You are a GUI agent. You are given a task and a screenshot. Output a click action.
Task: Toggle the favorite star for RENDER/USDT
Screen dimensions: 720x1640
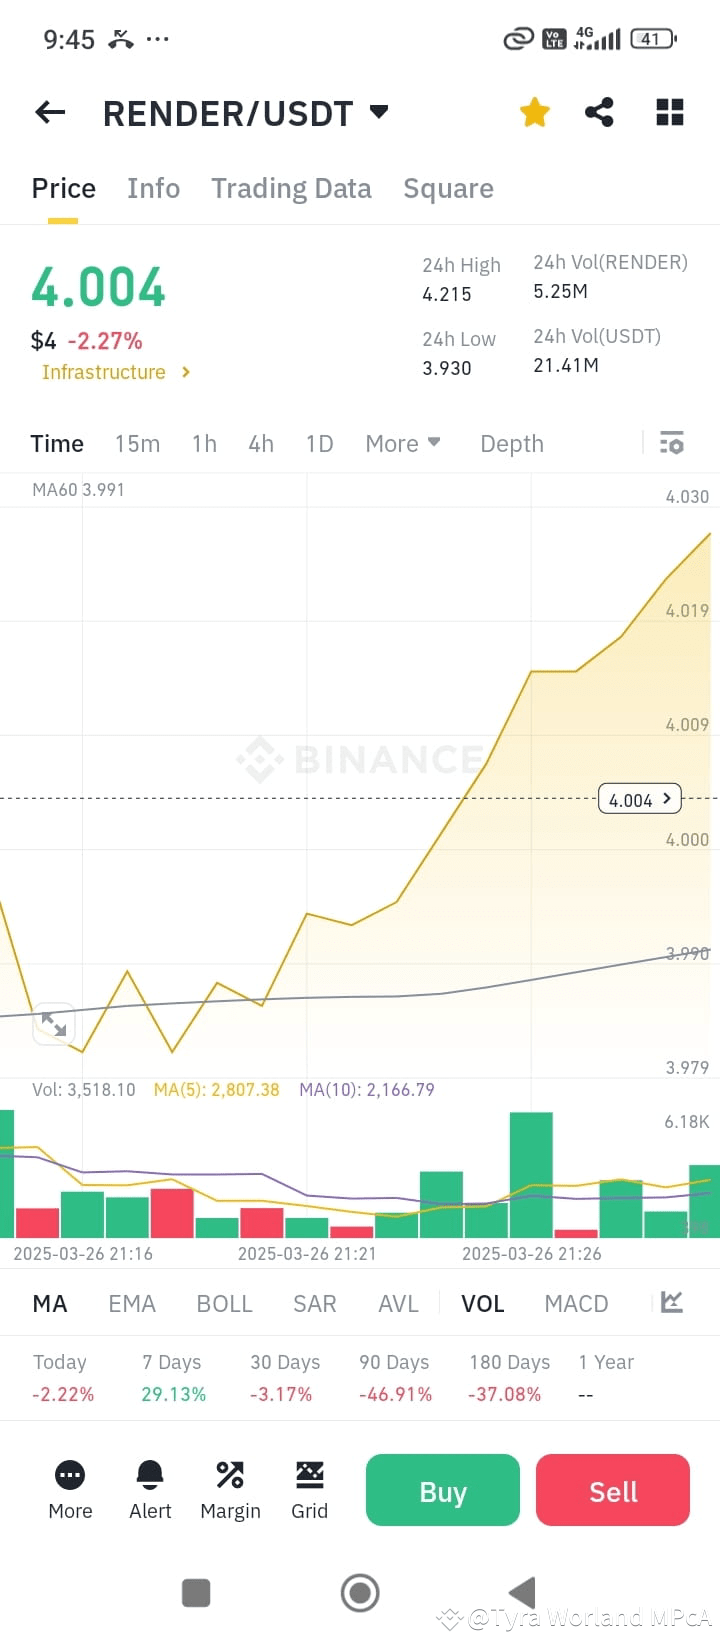[534, 112]
